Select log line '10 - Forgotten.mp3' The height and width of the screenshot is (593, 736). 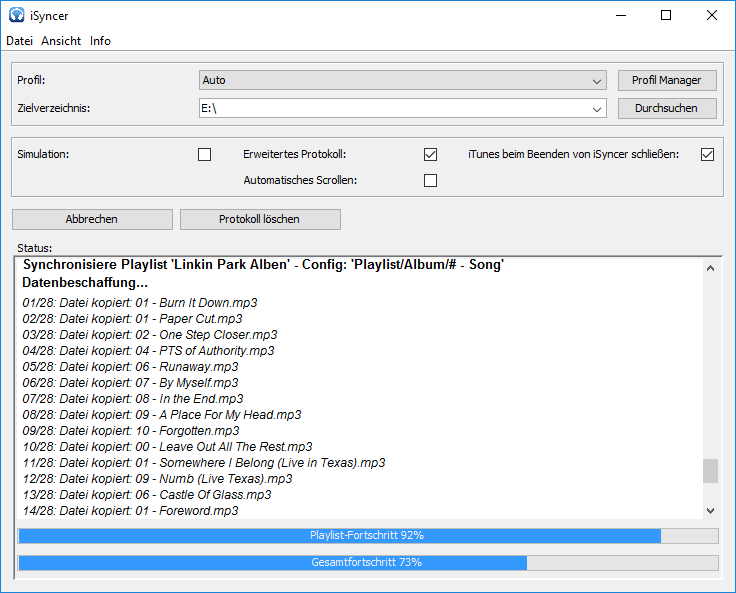[131, 431]
